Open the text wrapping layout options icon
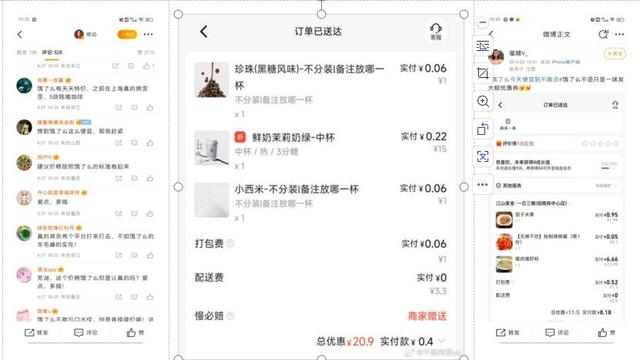The image size is (640, 360). point(482,46)
